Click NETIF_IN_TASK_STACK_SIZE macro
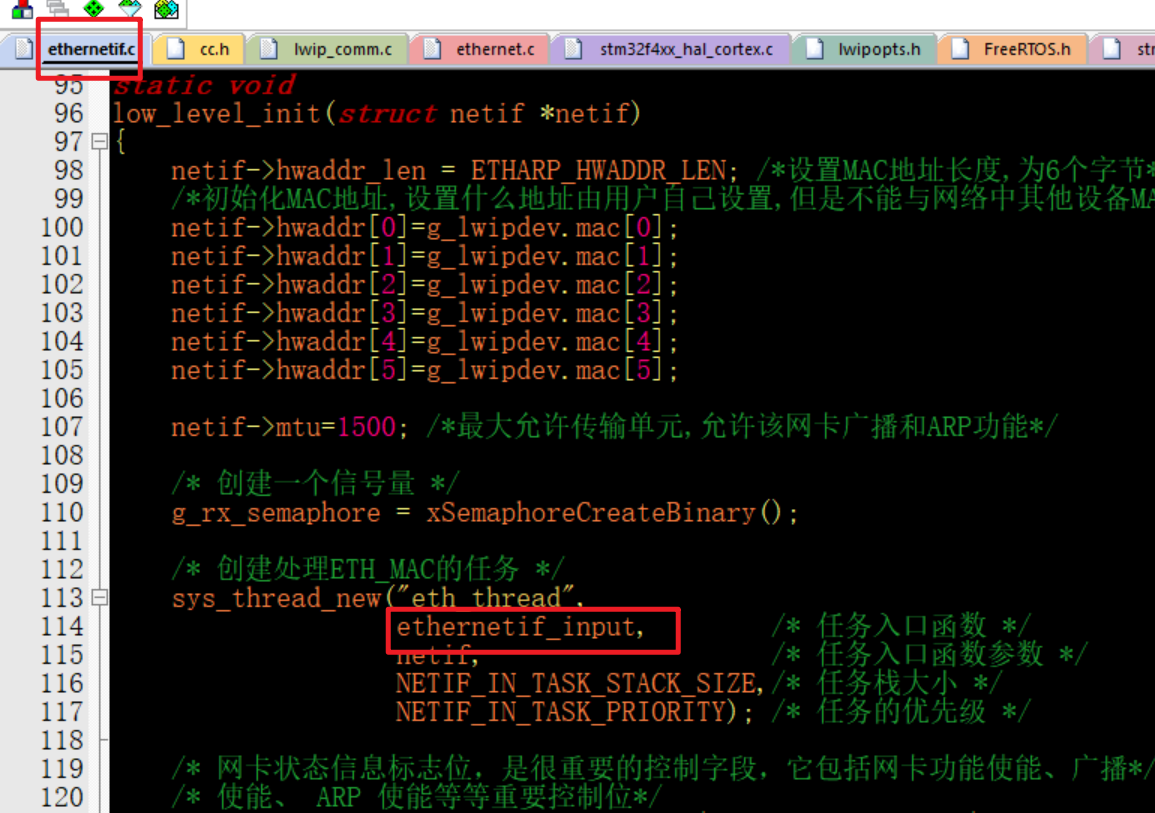The image size is (1155, 813). coord(575,683)
